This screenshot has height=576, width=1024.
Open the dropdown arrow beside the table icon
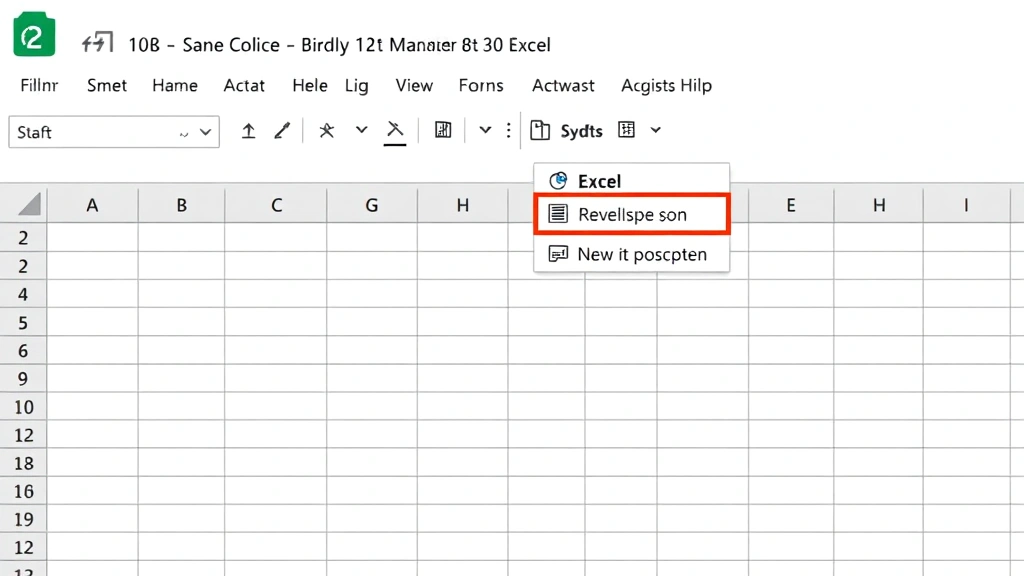(x=656, y=130)
